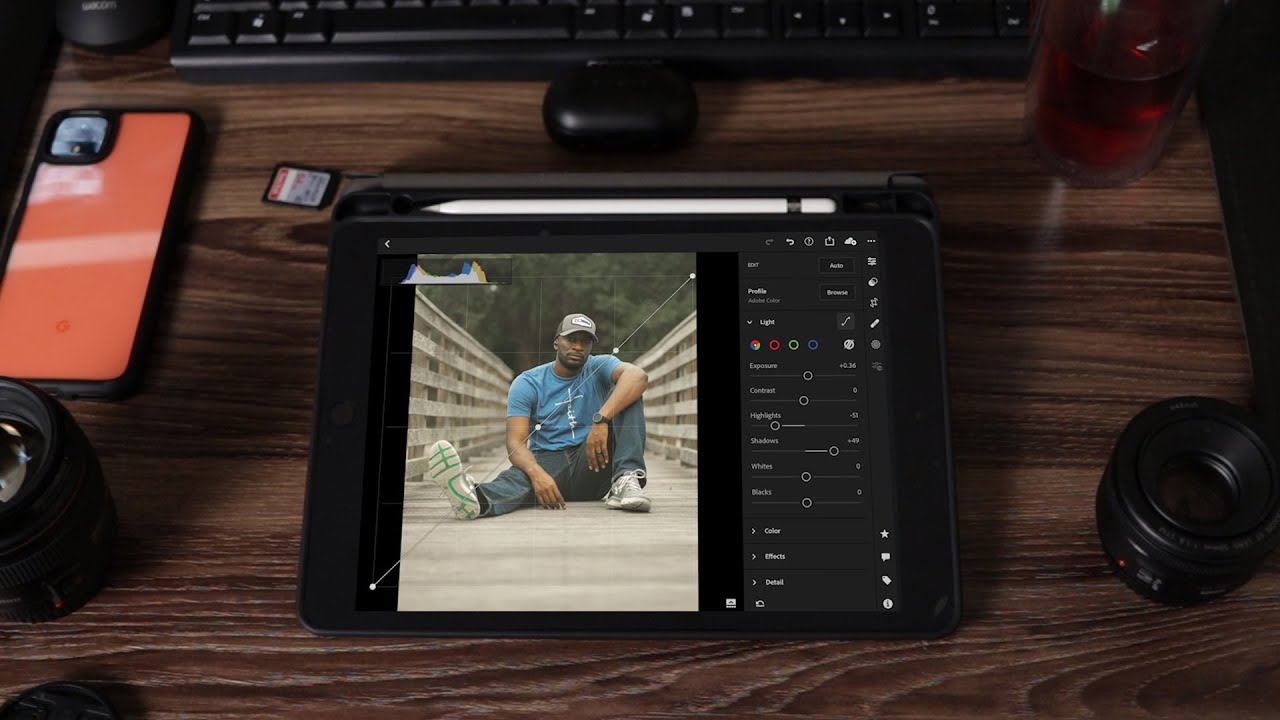The image size is (1280, 720).
Task: Select the Crop and rotate tool
Action: pyautogui.click(x=874, y=302)
